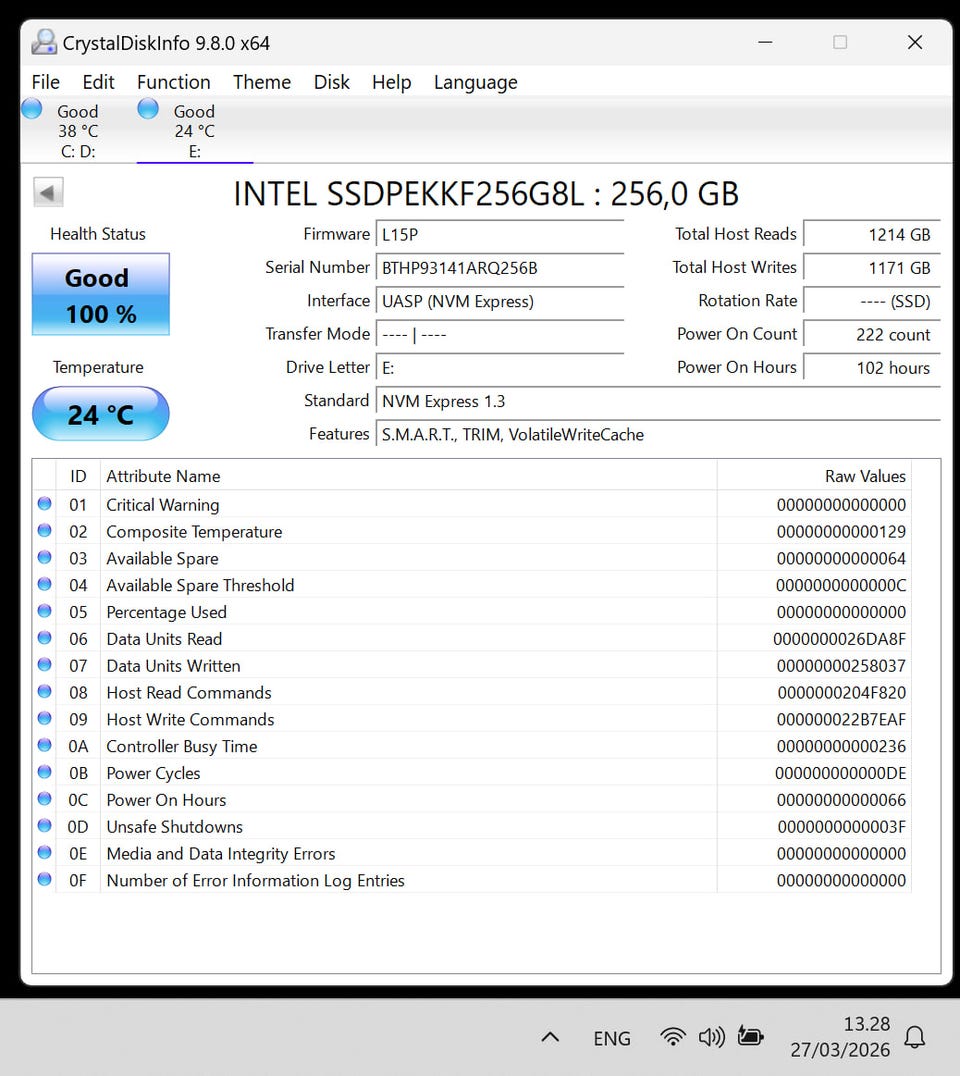Open the notification bell icon
Image resolution: width=960 pixels, height=1076 pixels.
tap(914, 1037)
